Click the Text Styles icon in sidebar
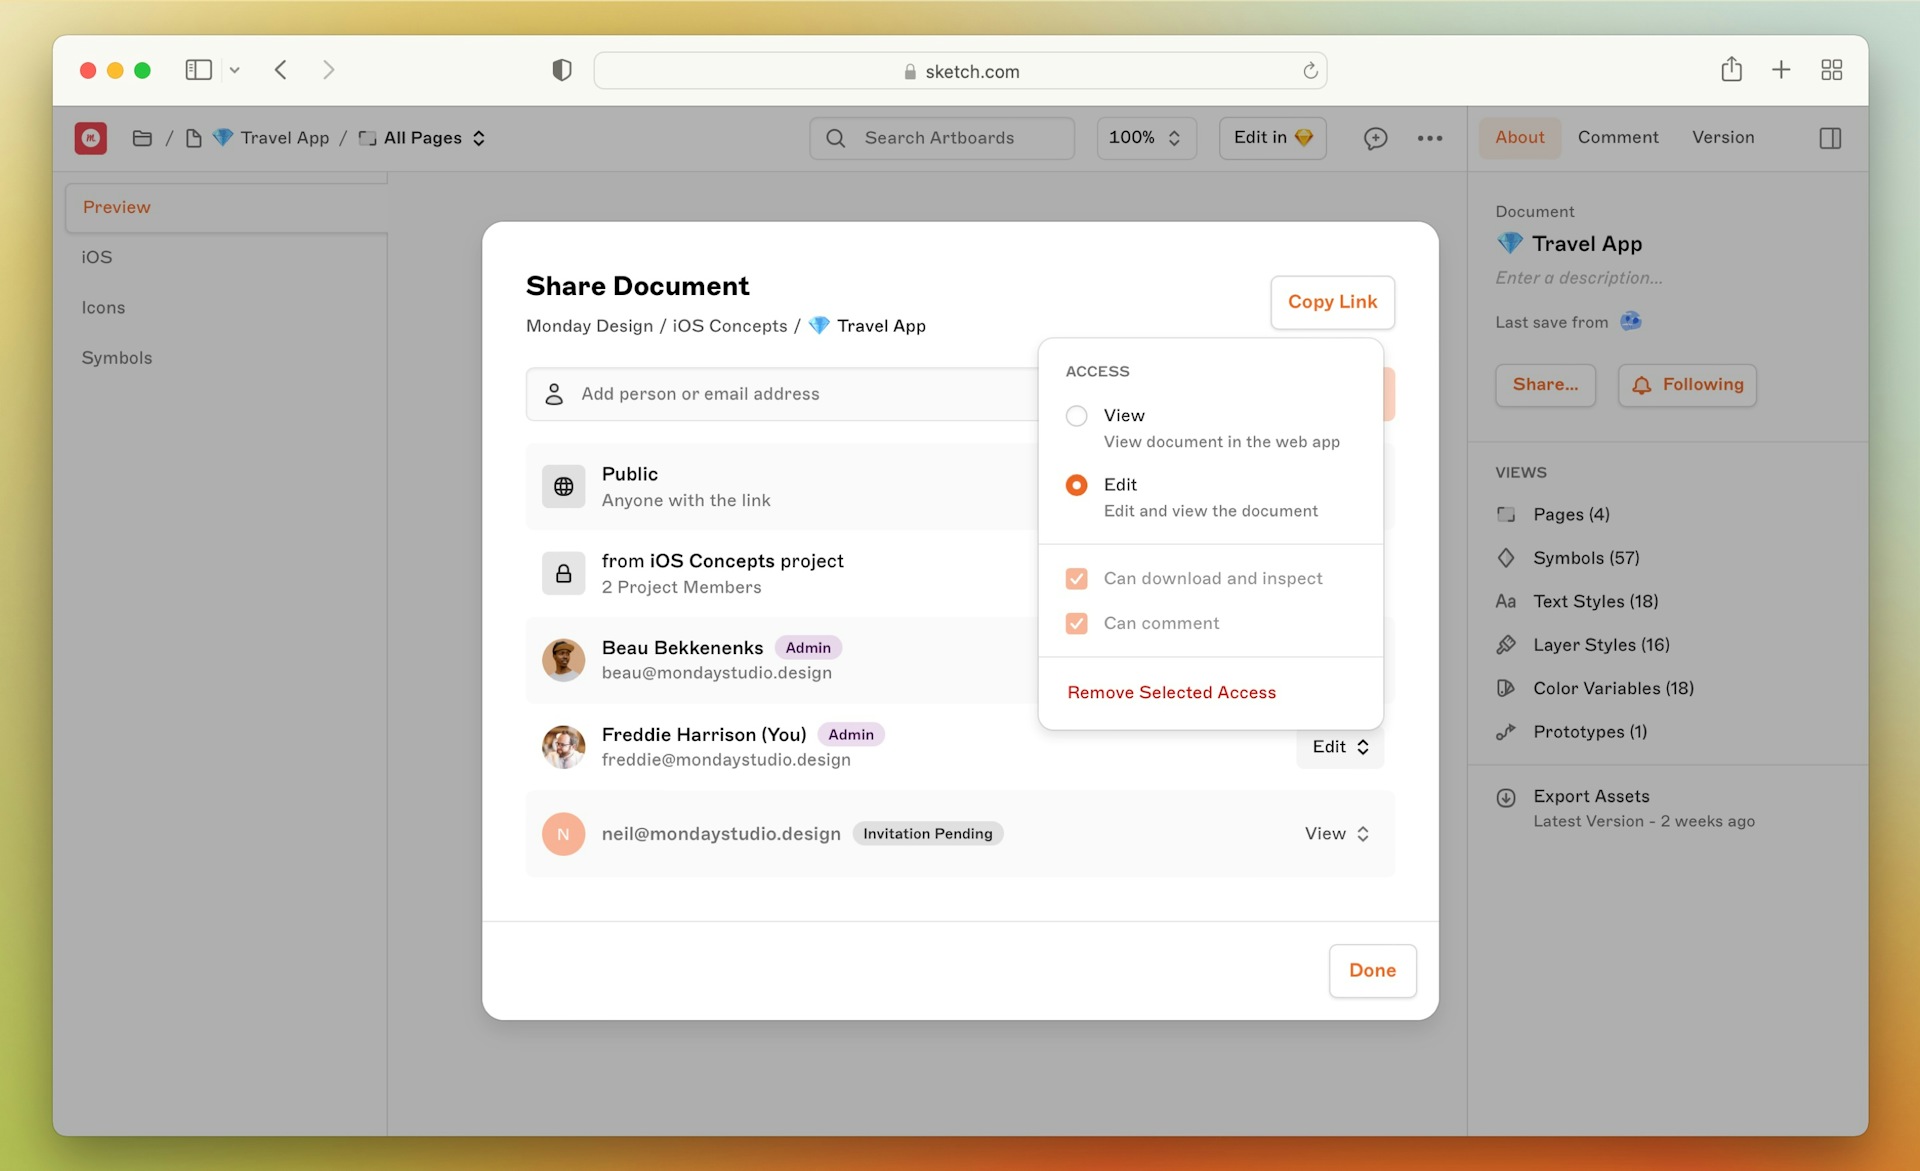The width and height of the screenshot is (1920, 1171). (x=1507, y=601)
